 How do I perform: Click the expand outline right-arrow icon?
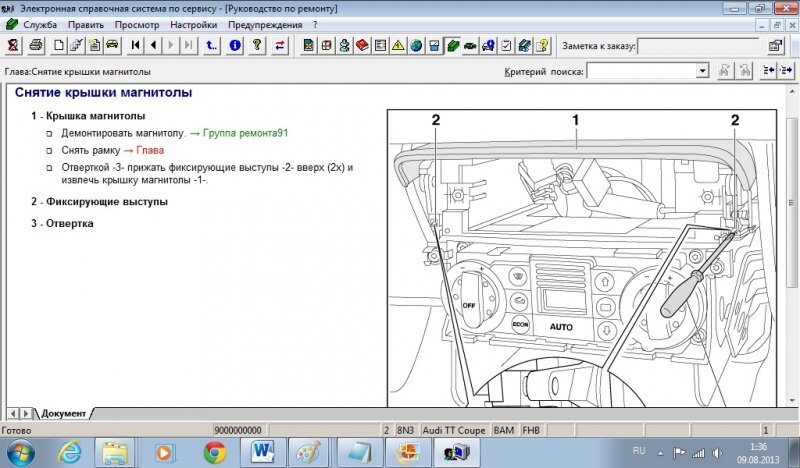coord(786,70)
